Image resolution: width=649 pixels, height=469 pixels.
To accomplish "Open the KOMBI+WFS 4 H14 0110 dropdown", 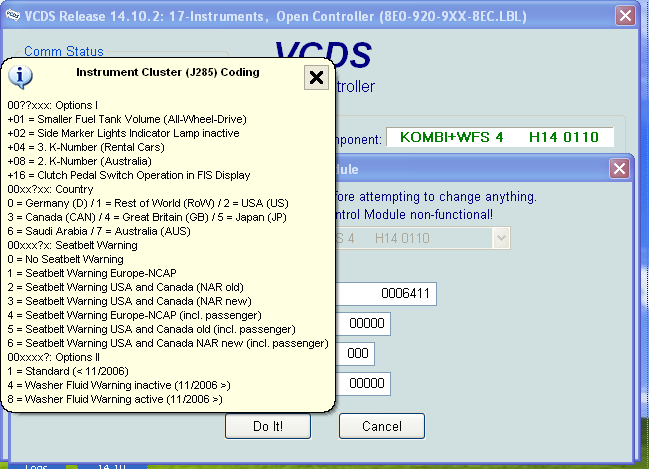I will click(x=501, y=238).
